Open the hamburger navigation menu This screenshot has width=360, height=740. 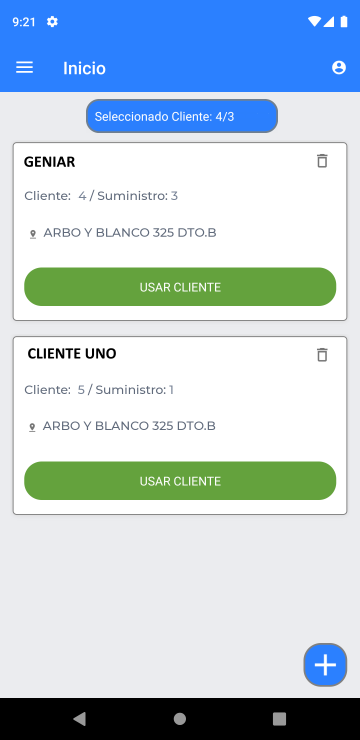click(25, 67)
